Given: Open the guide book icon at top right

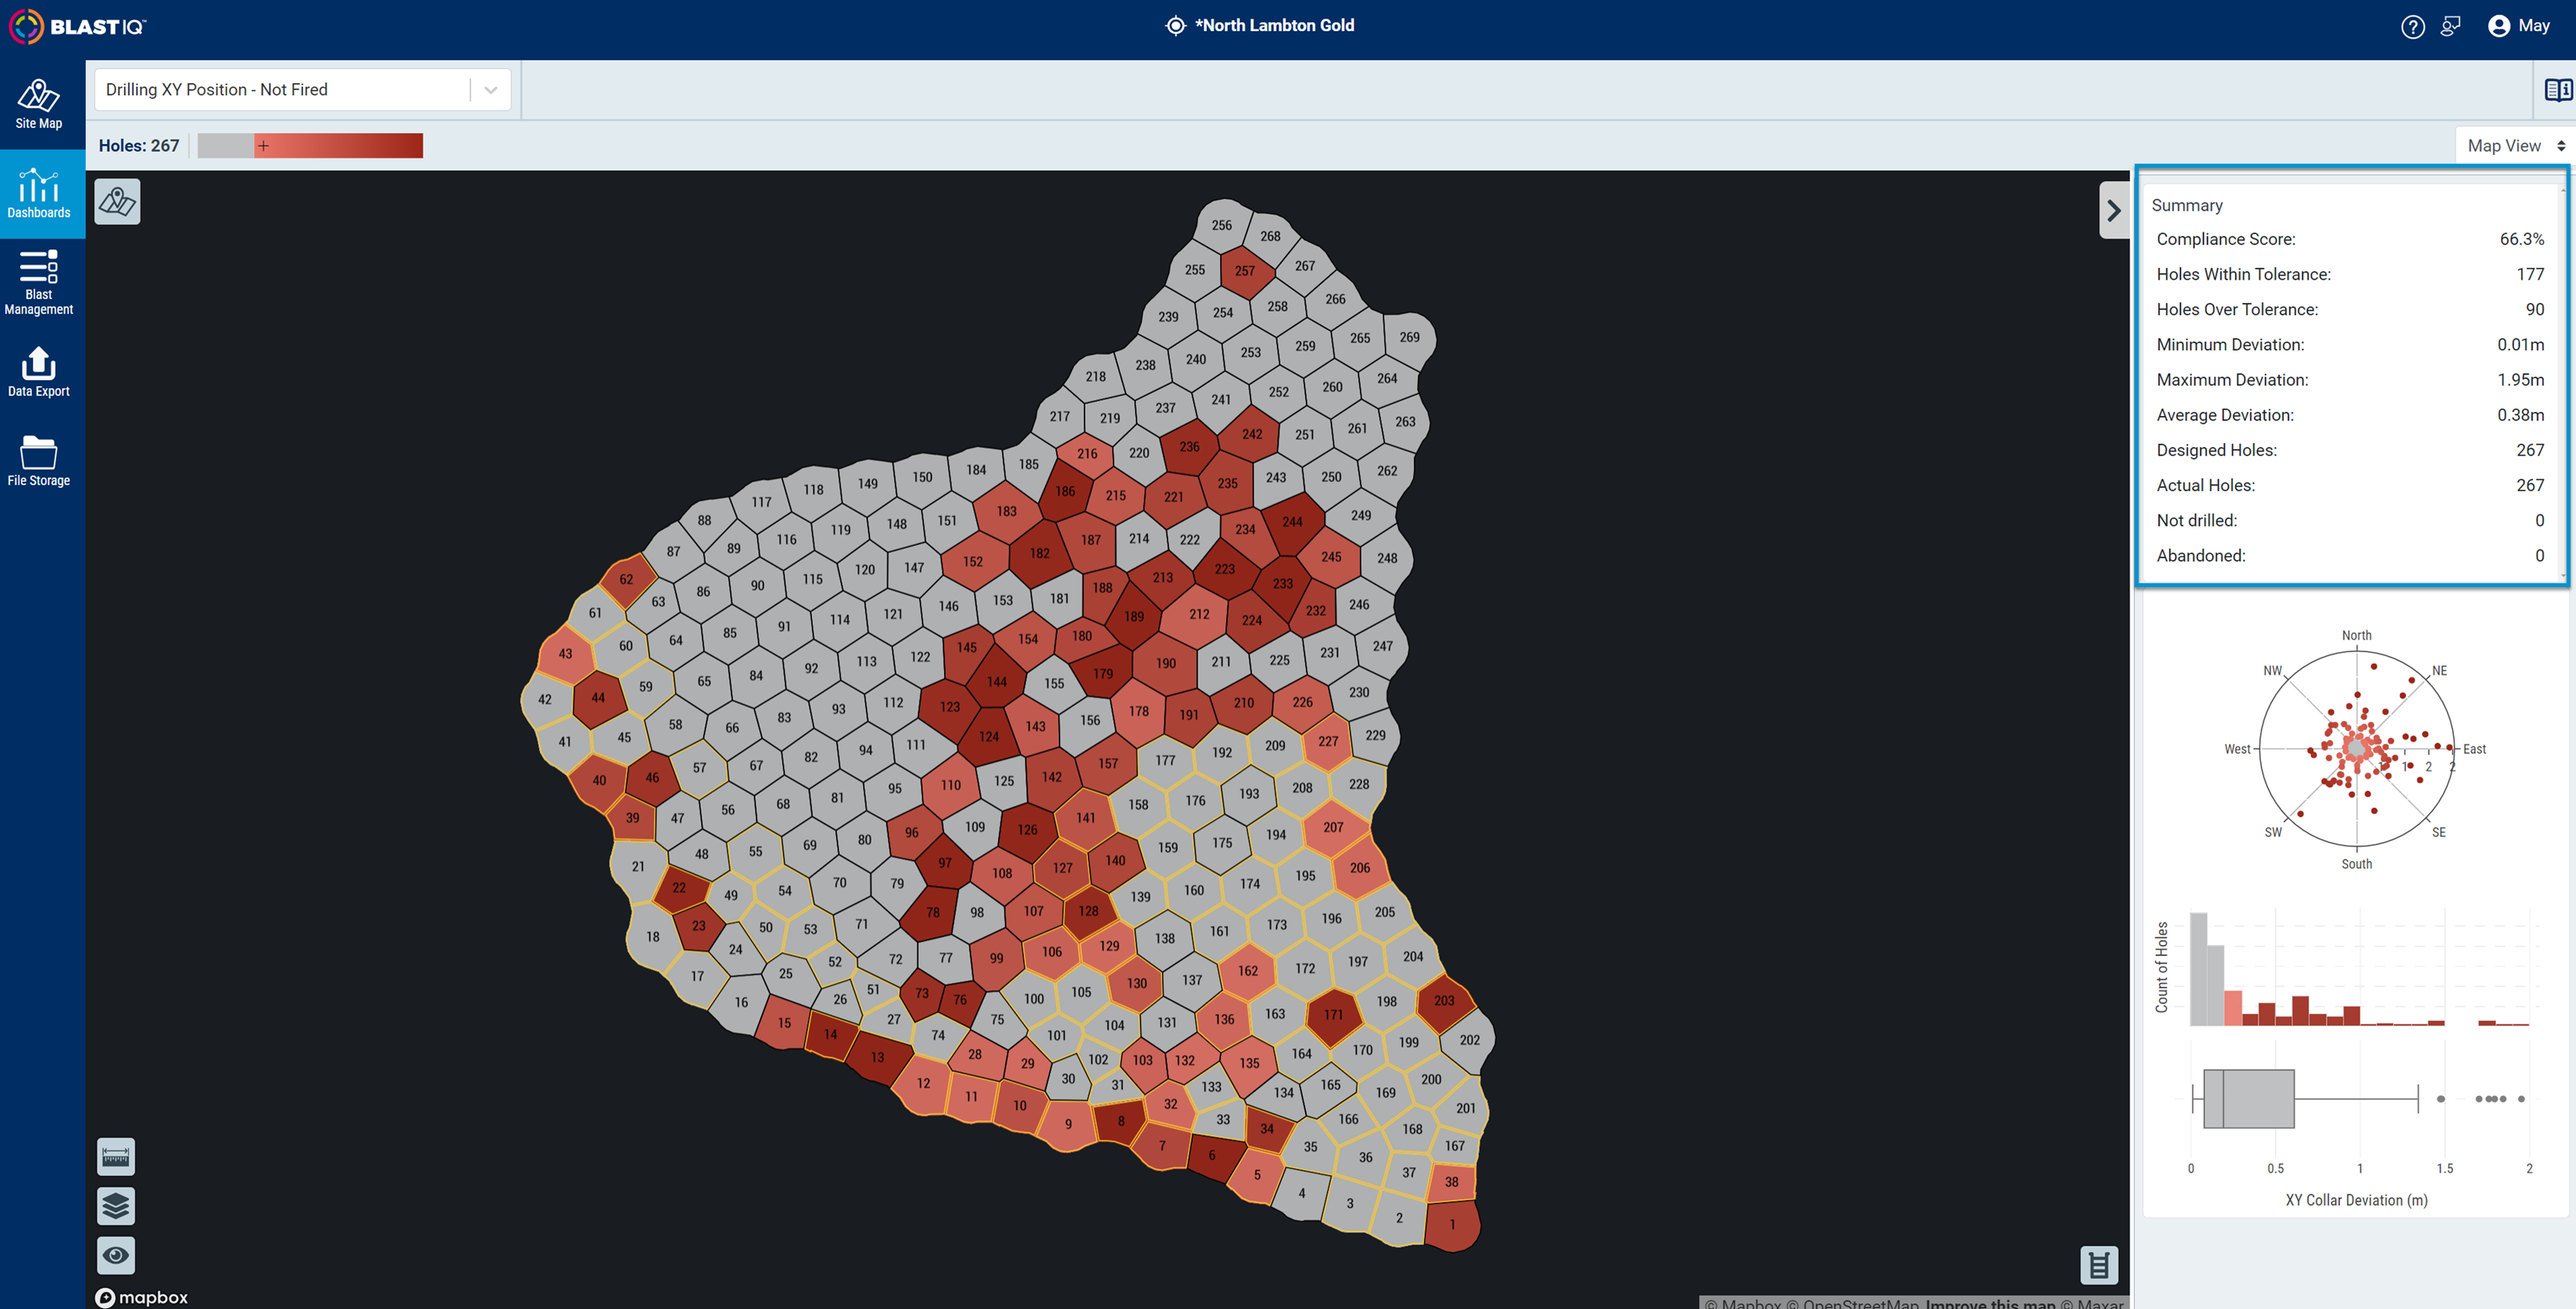Looking at the screenshot, I should tap(2558, 90).
